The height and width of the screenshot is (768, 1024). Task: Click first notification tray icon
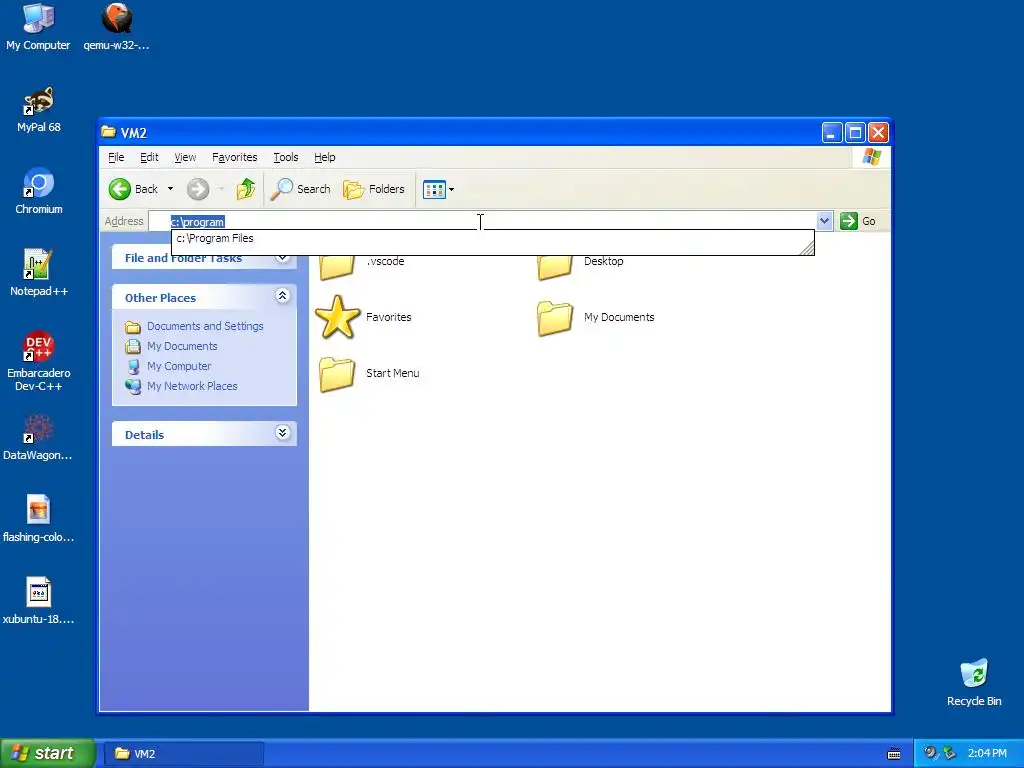tap(931, 753)
